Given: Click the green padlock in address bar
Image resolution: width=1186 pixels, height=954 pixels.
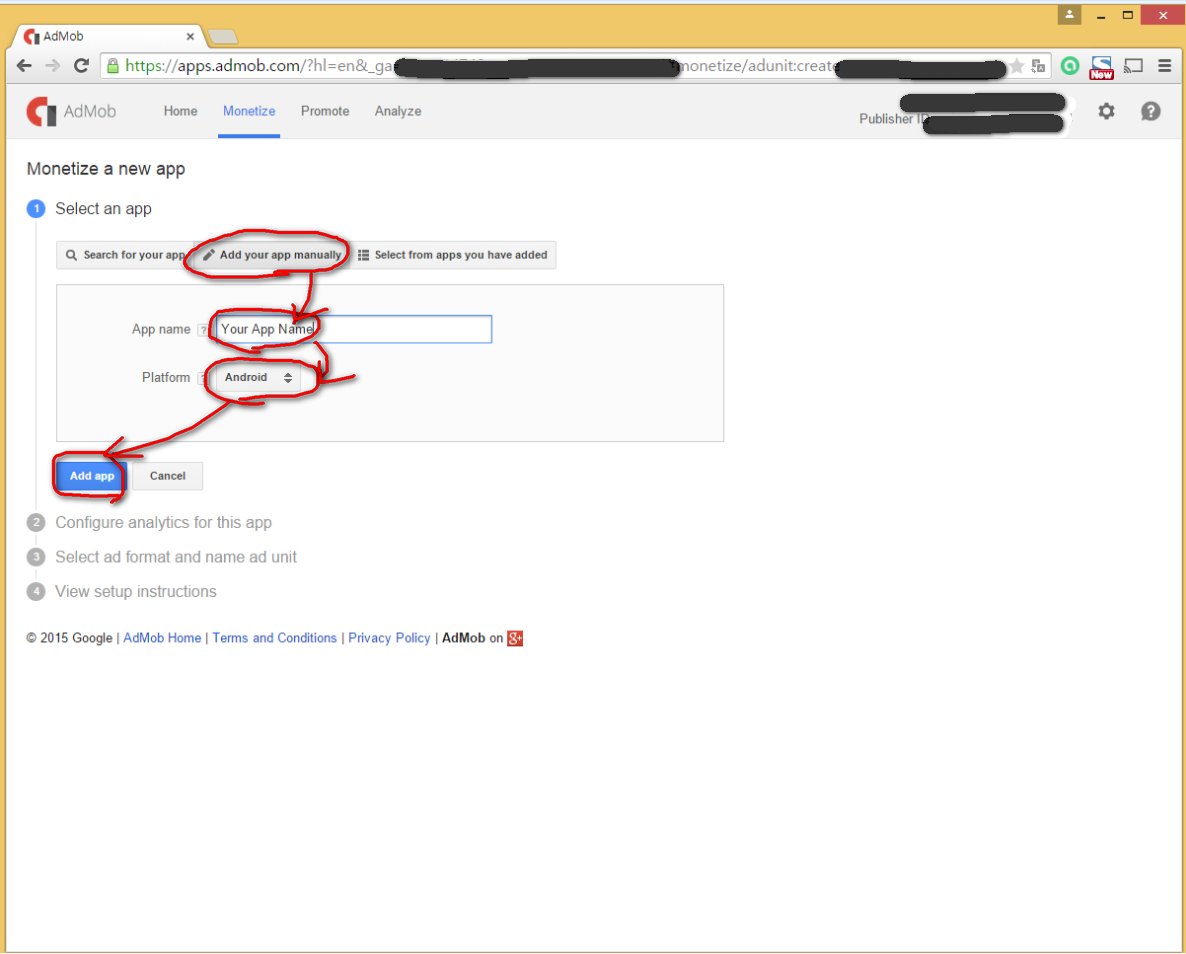Looking at the screenshot, I should pos(113,66).
